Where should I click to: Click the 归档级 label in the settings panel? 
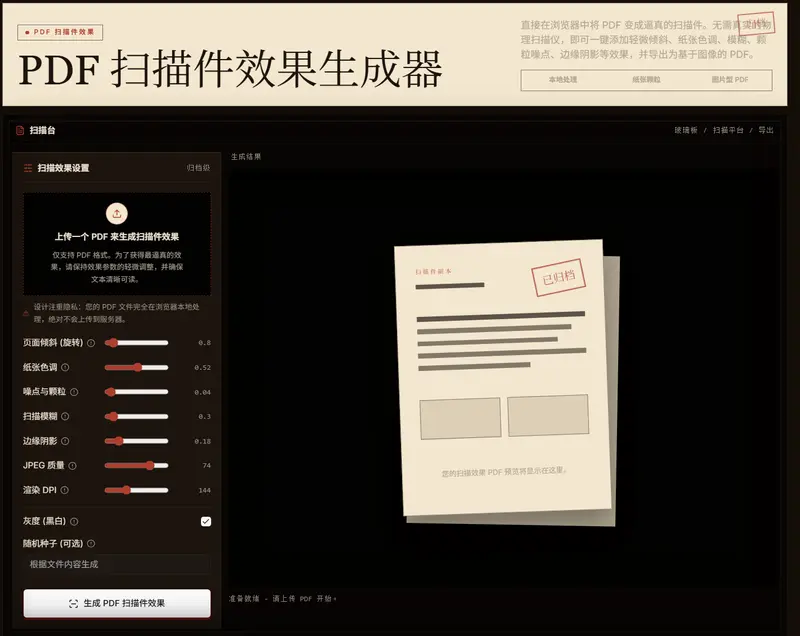(198, 168)
